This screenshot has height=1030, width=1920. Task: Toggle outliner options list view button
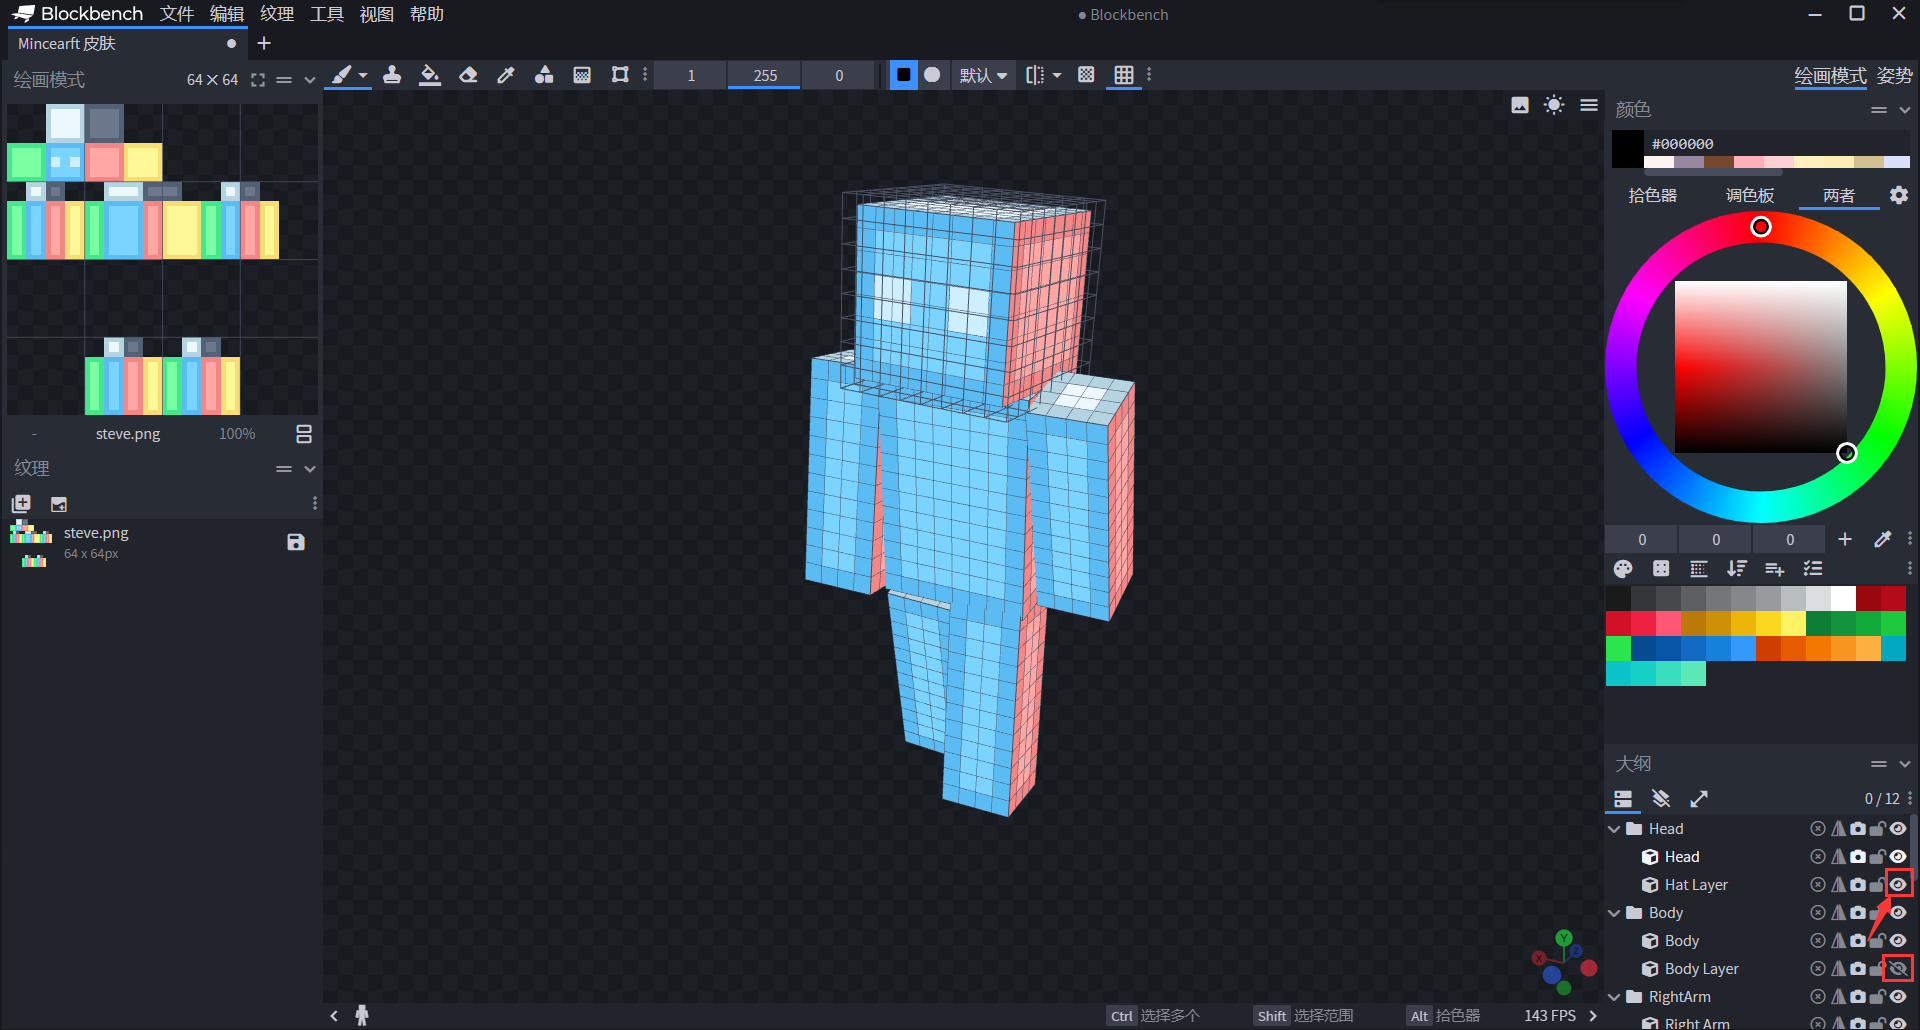(1623, 799)
